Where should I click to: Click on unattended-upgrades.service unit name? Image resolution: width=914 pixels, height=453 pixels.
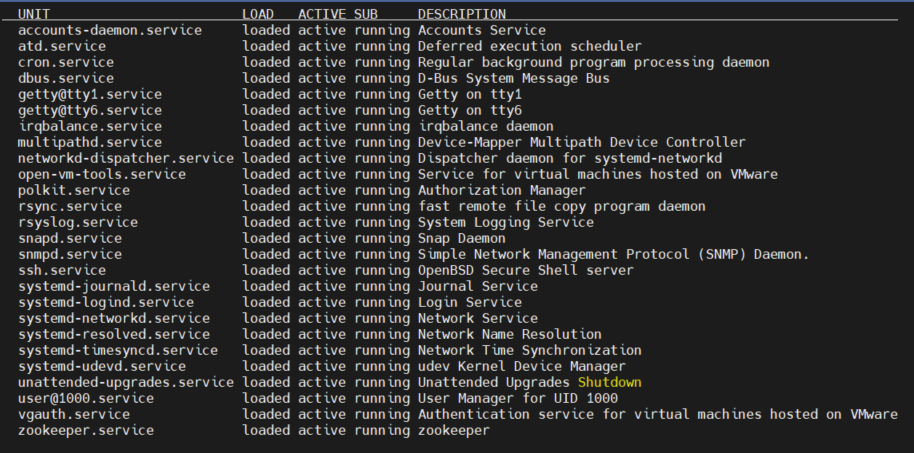tap(125, 382)
